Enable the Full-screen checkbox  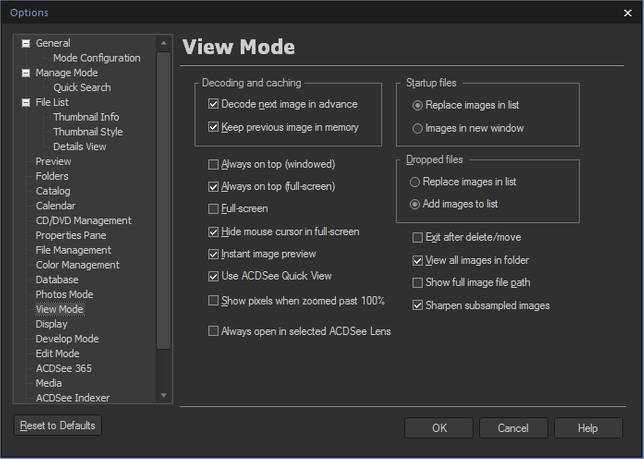tap(213, 209)
